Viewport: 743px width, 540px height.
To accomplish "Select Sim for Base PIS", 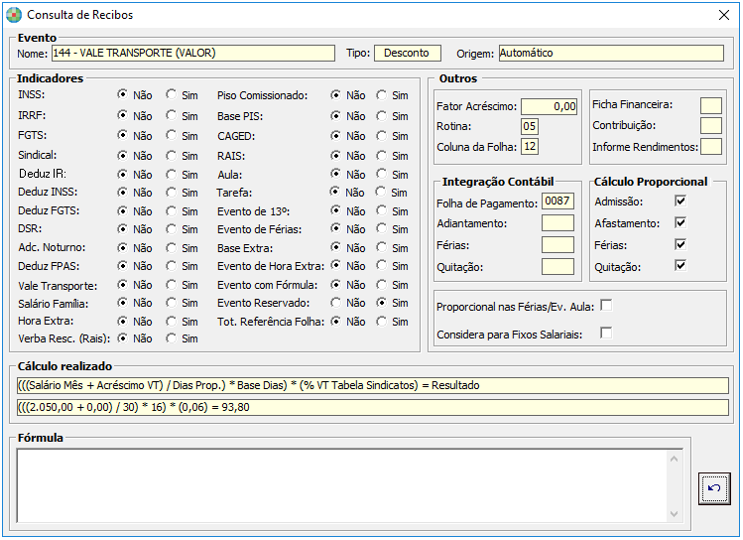I will click(381, 116).
